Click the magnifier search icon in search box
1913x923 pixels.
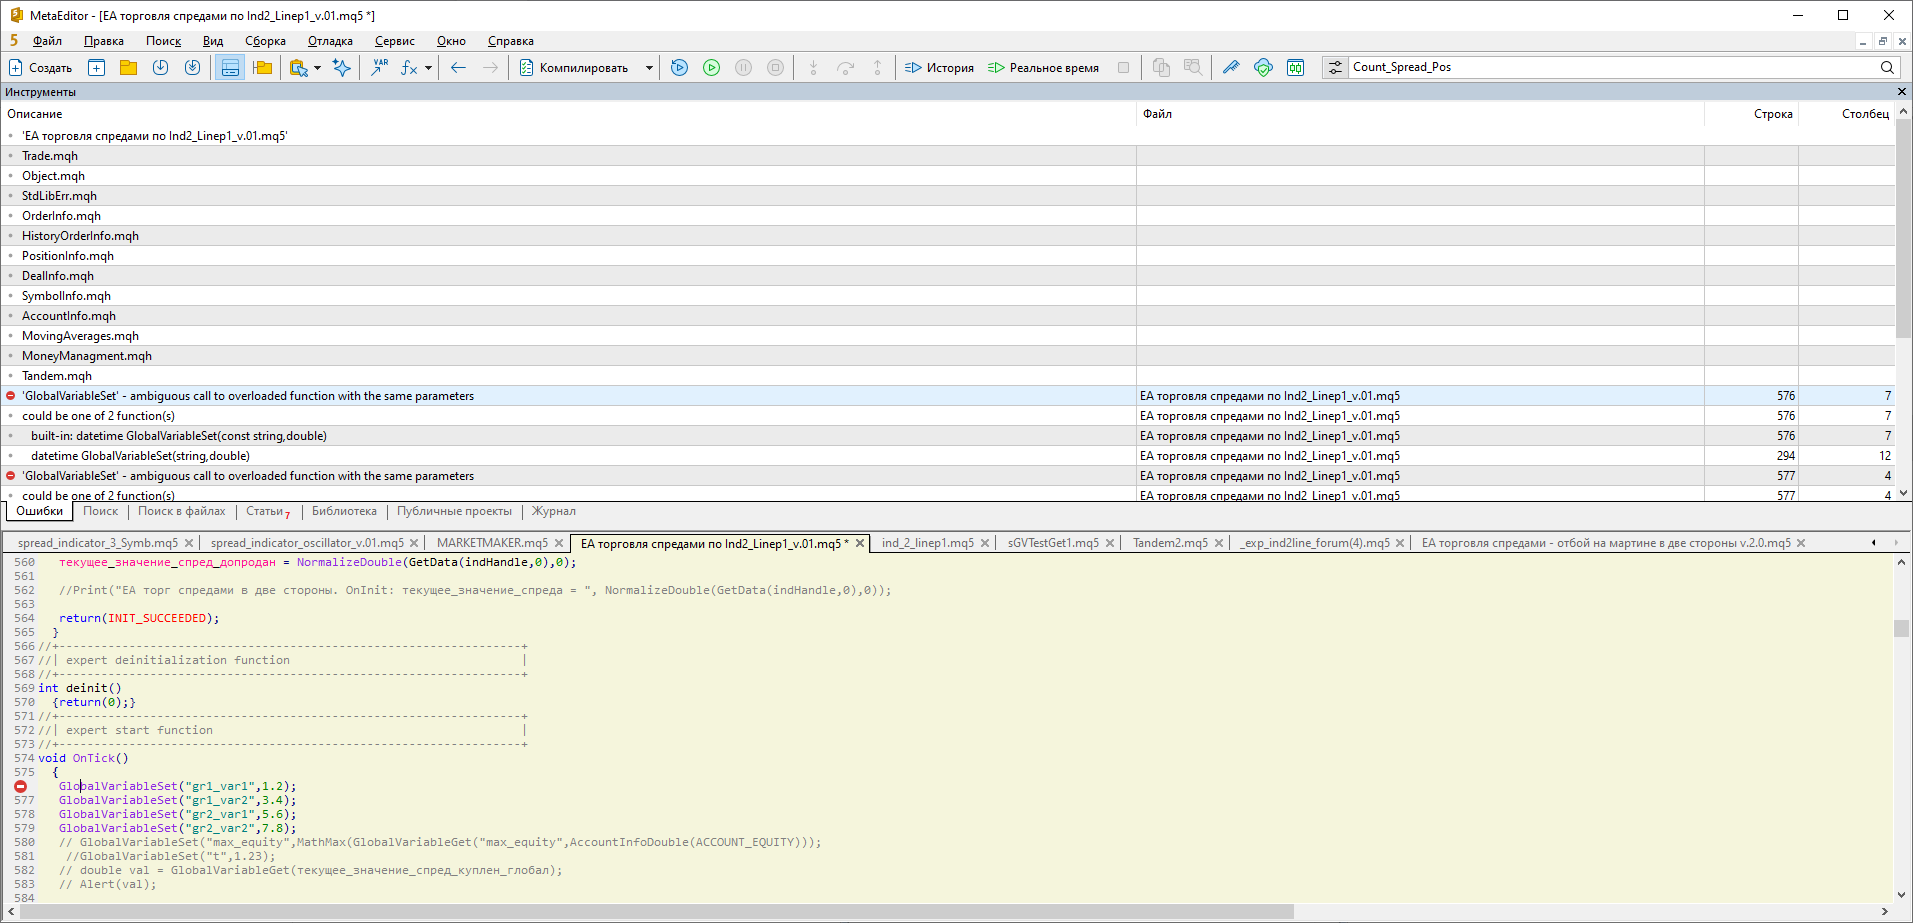(x=1886, y=68)
